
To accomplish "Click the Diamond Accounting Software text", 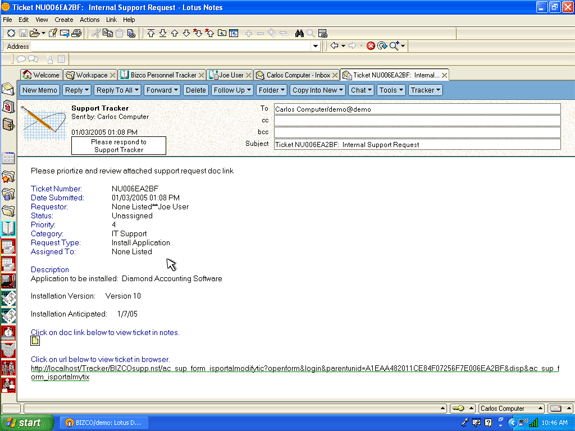I will 172,278.
